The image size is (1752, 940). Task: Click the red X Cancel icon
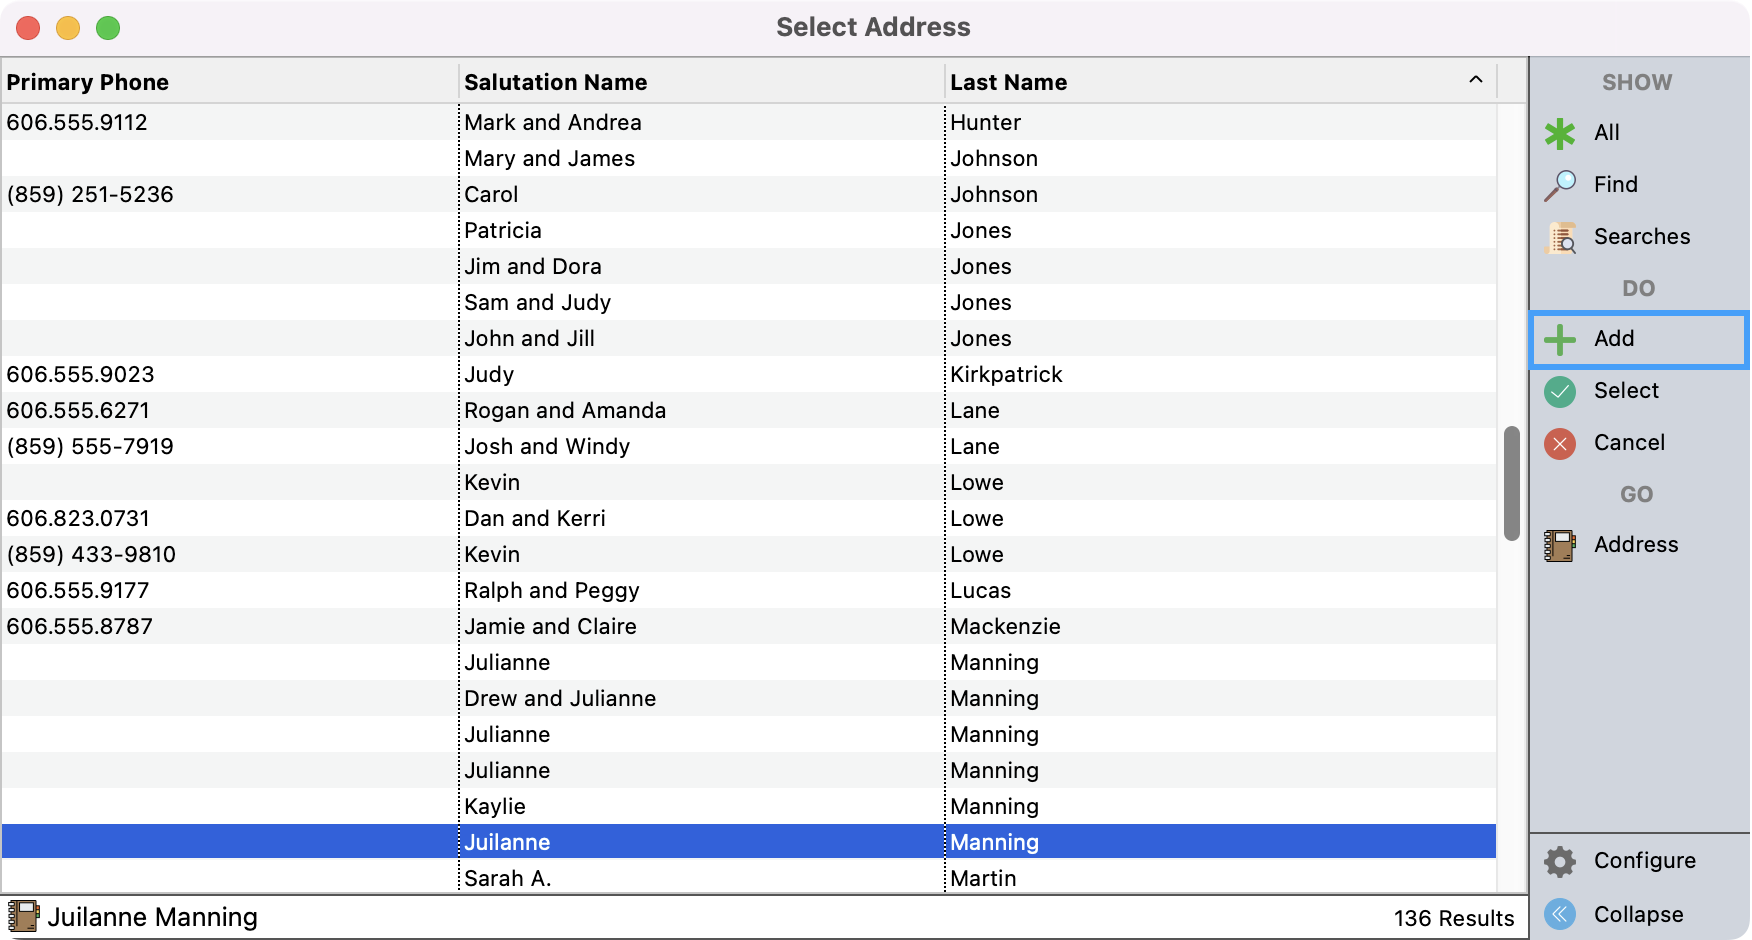click(x=1560, y=443)
